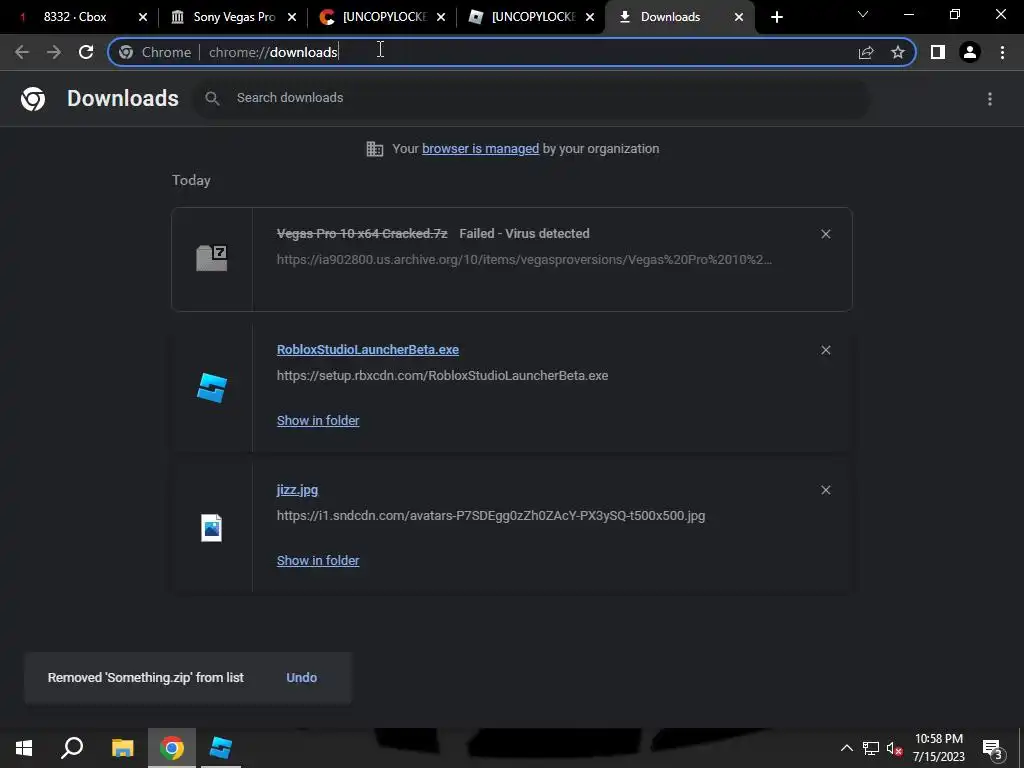Screen dimensions: 1024x768
Task: Click the Chrome logo beside Downloads title
Action: pyautogui.click(x=33, y=99)
